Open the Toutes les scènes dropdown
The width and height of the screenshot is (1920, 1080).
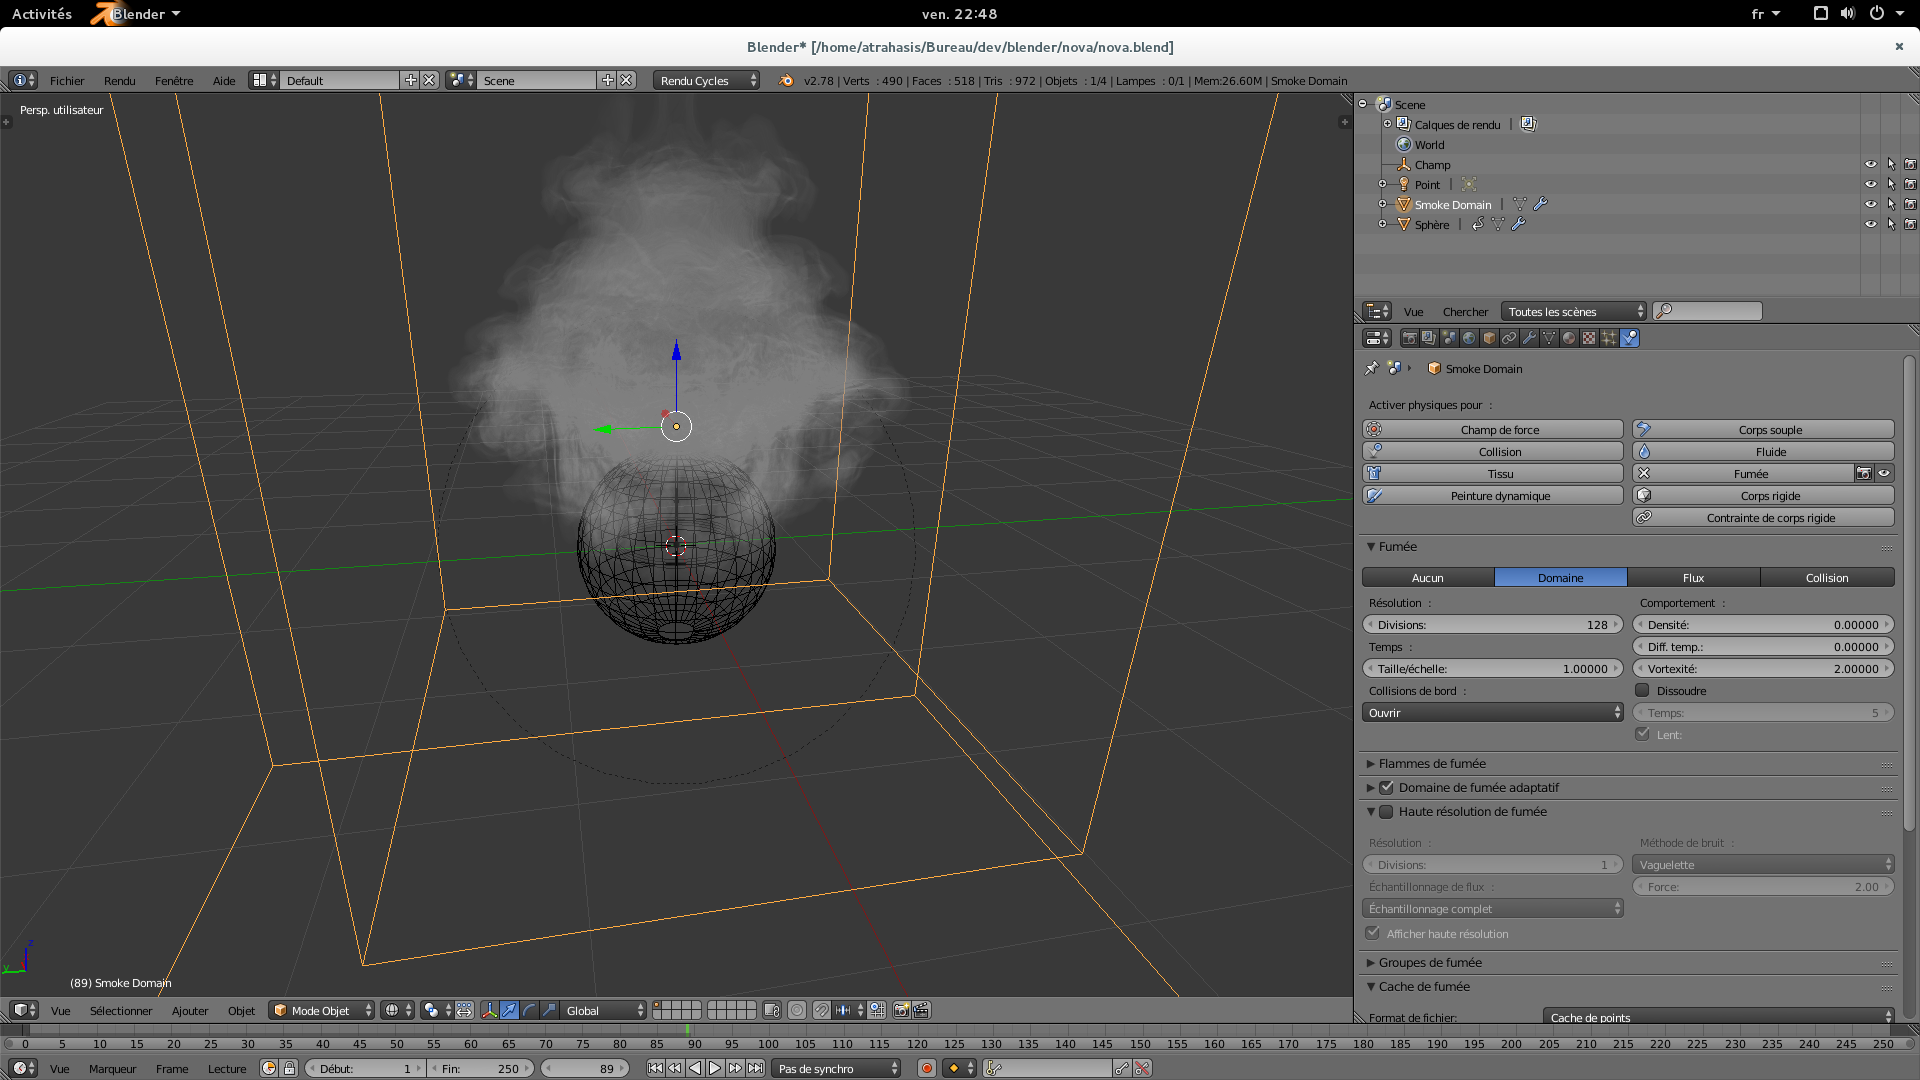[x=1573, y=311]
